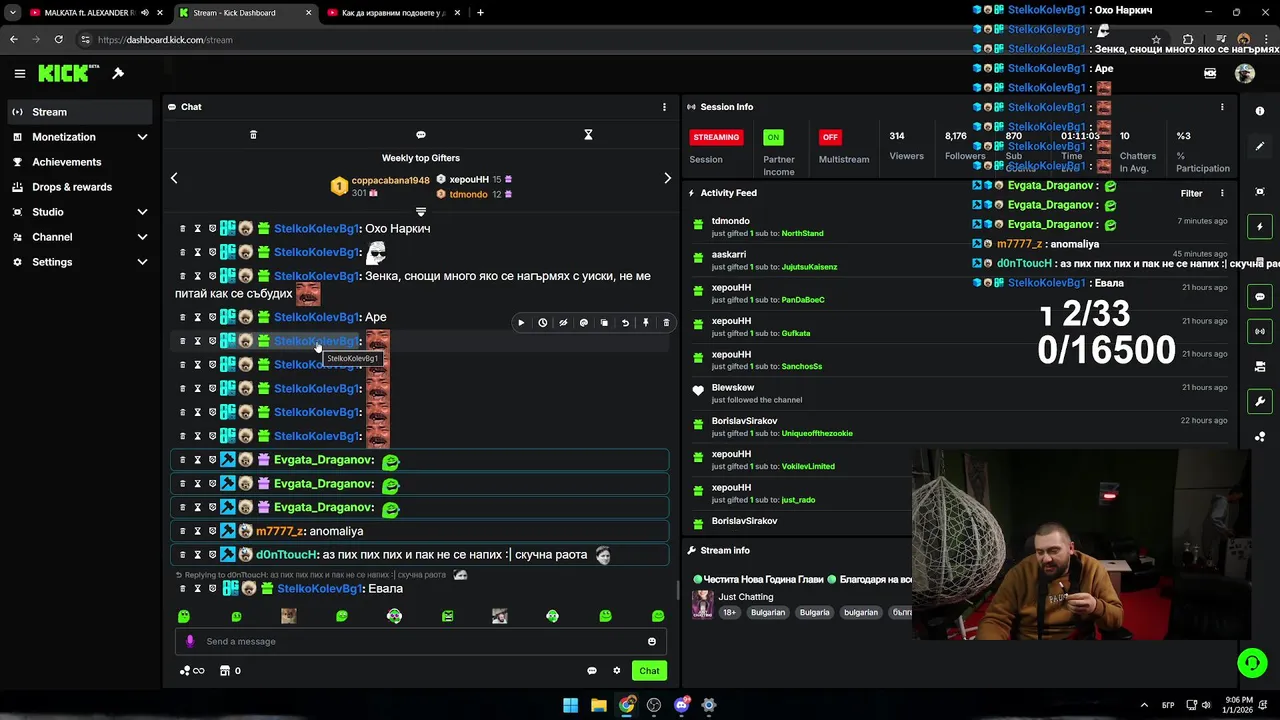Click the crossed-eye hide icon in message toolbar
Viewport: 1280px width, 720px height.
tap(563, 323)
